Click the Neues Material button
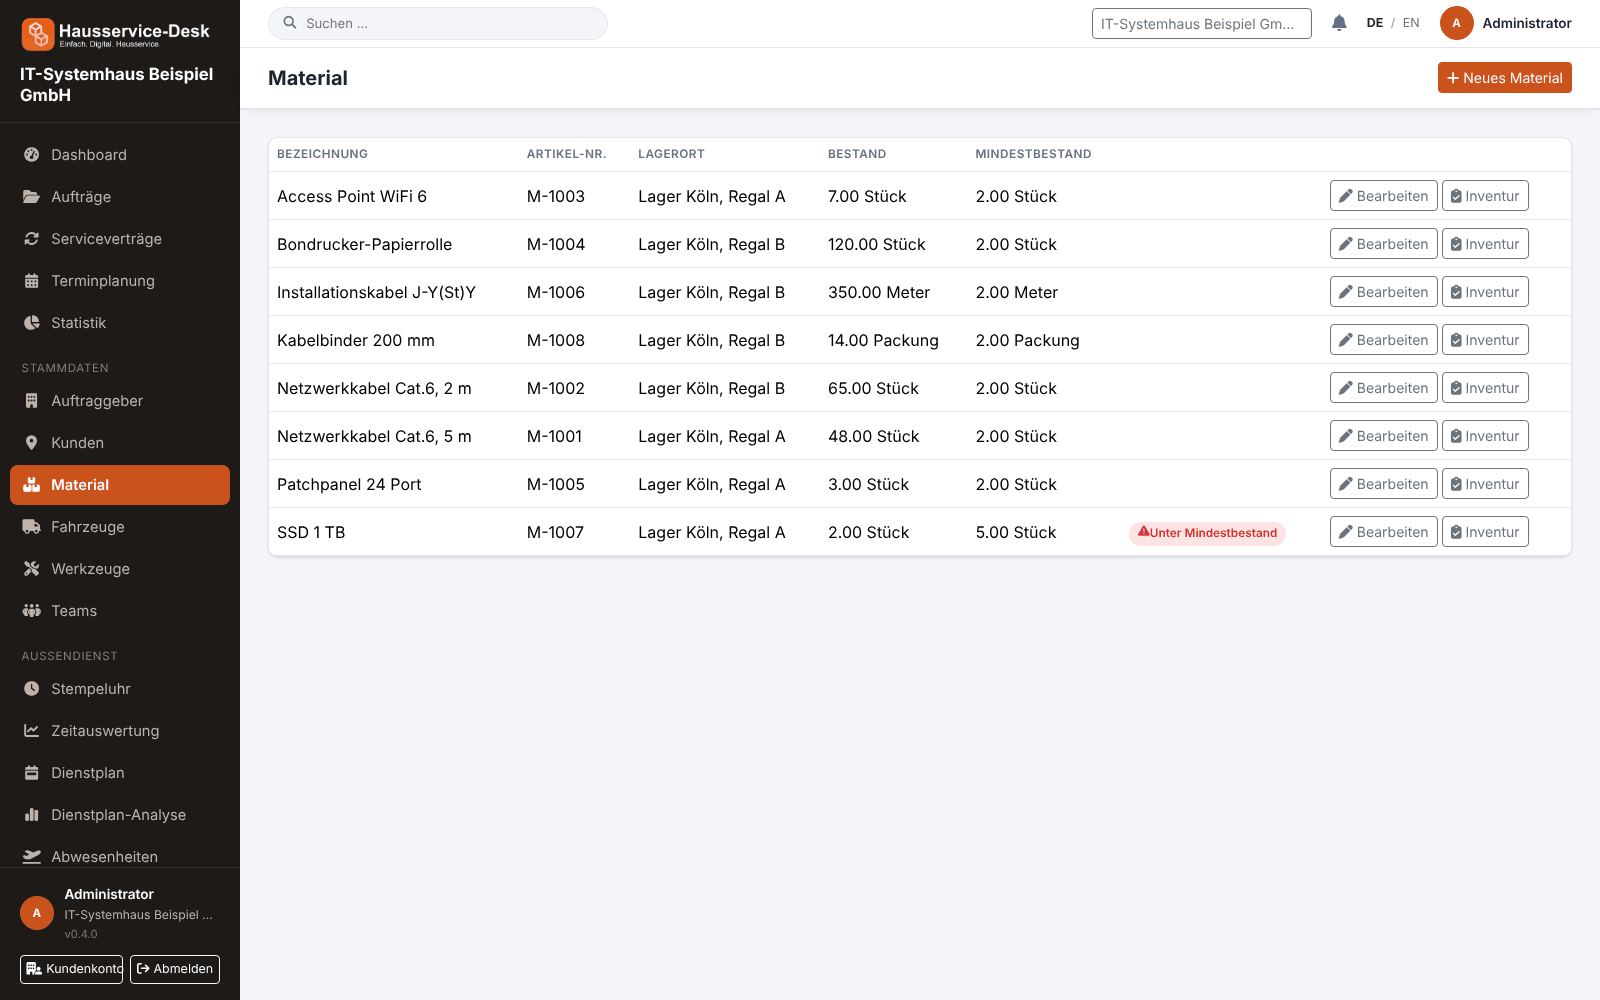The width and height of the screenshot is (1600, 1000). pos(1504,78)
